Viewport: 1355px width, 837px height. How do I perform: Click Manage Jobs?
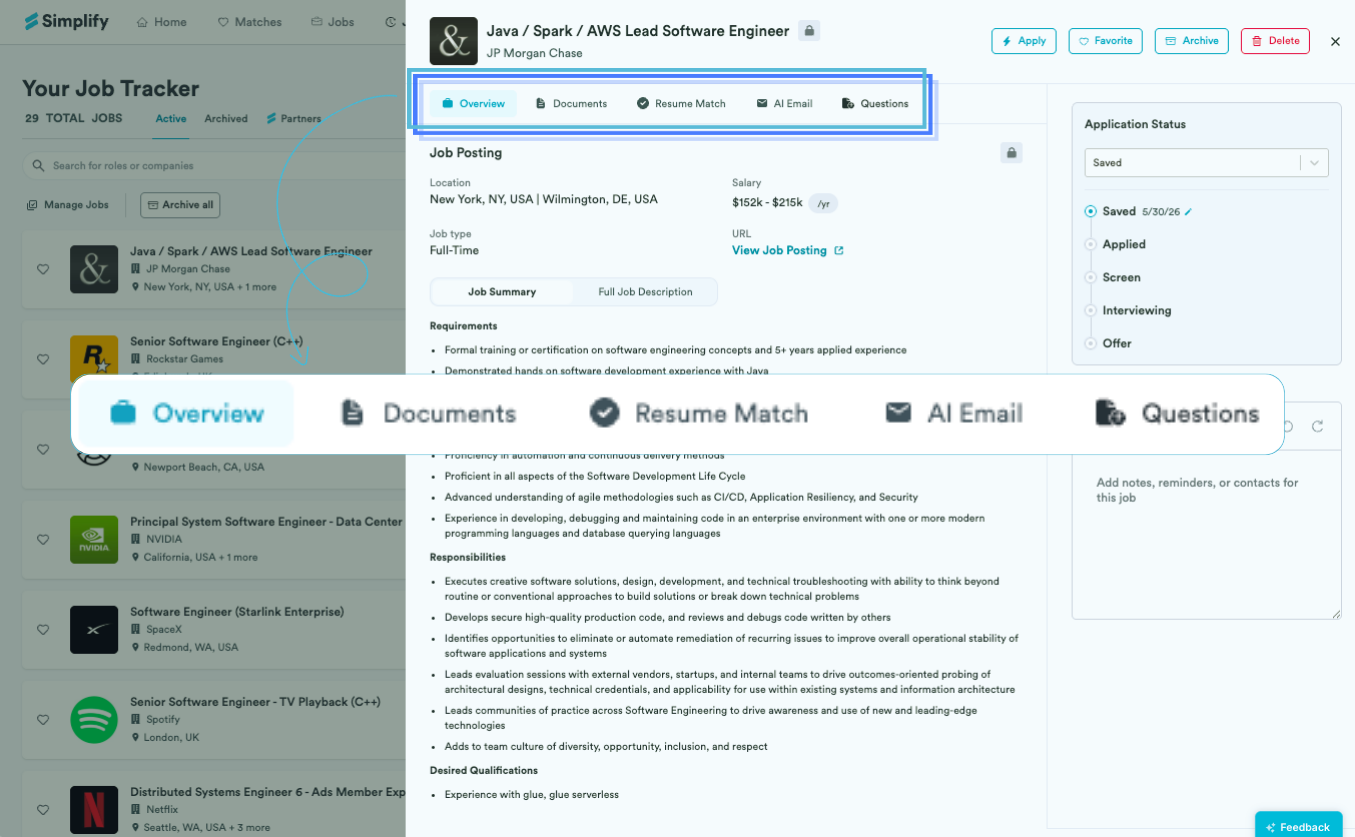point(68,205)
